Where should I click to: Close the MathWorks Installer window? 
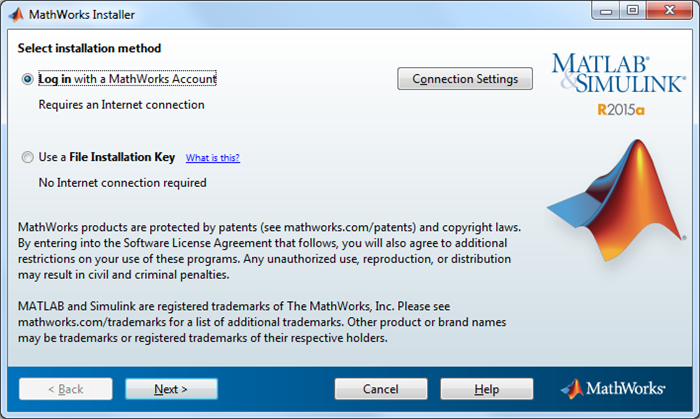(x=667, y=12)
